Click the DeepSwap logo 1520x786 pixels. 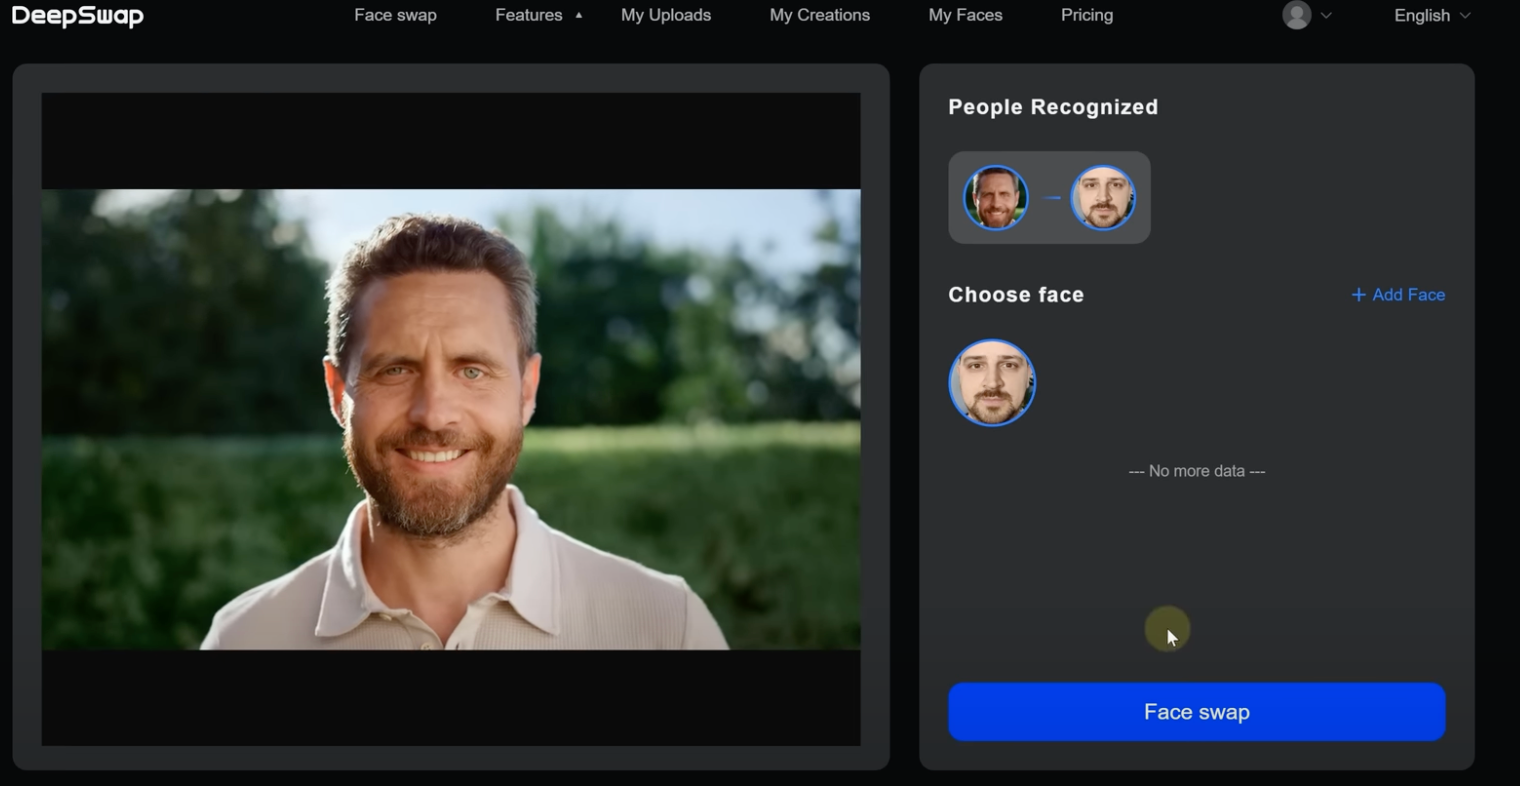point(77,16)
